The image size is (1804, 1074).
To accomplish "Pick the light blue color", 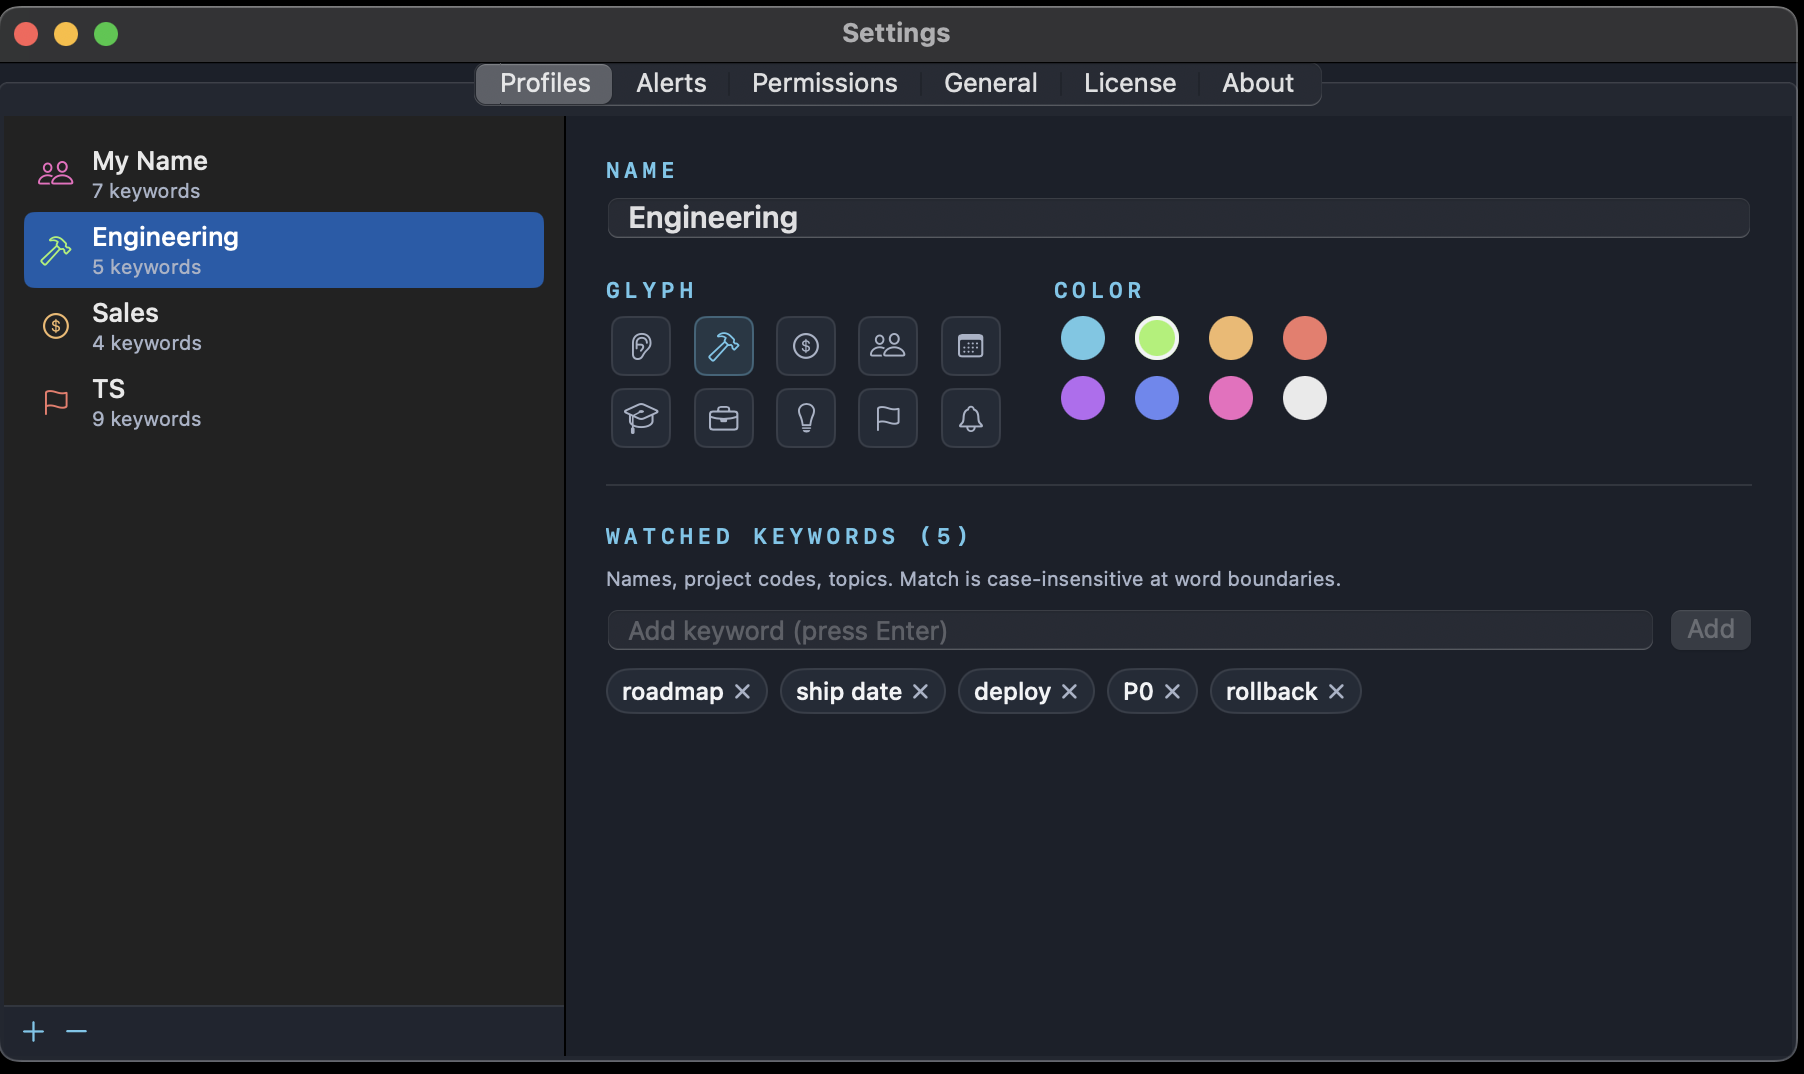I will [1083, 338].
